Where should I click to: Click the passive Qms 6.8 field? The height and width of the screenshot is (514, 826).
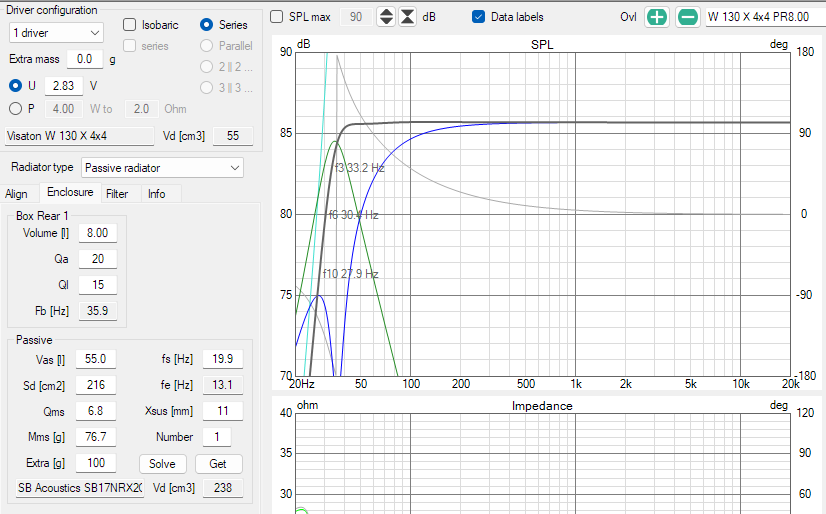95,411
